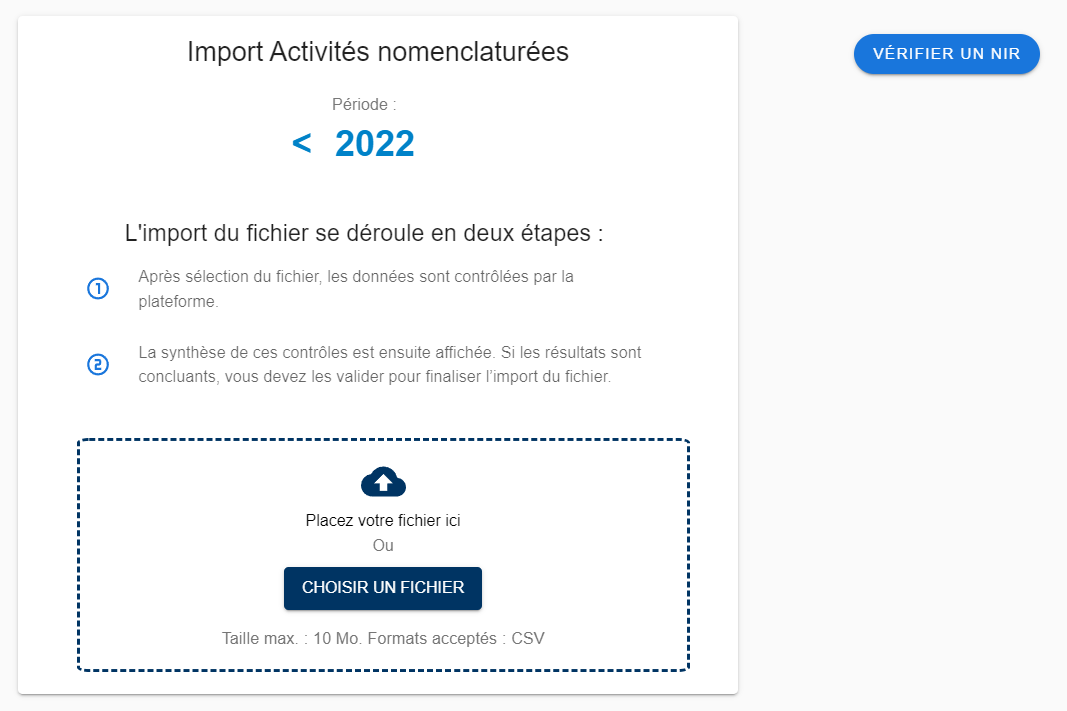The image size is (1067, 711).
Task: Click the 'Ou' separator text
Action: point(383,545)
